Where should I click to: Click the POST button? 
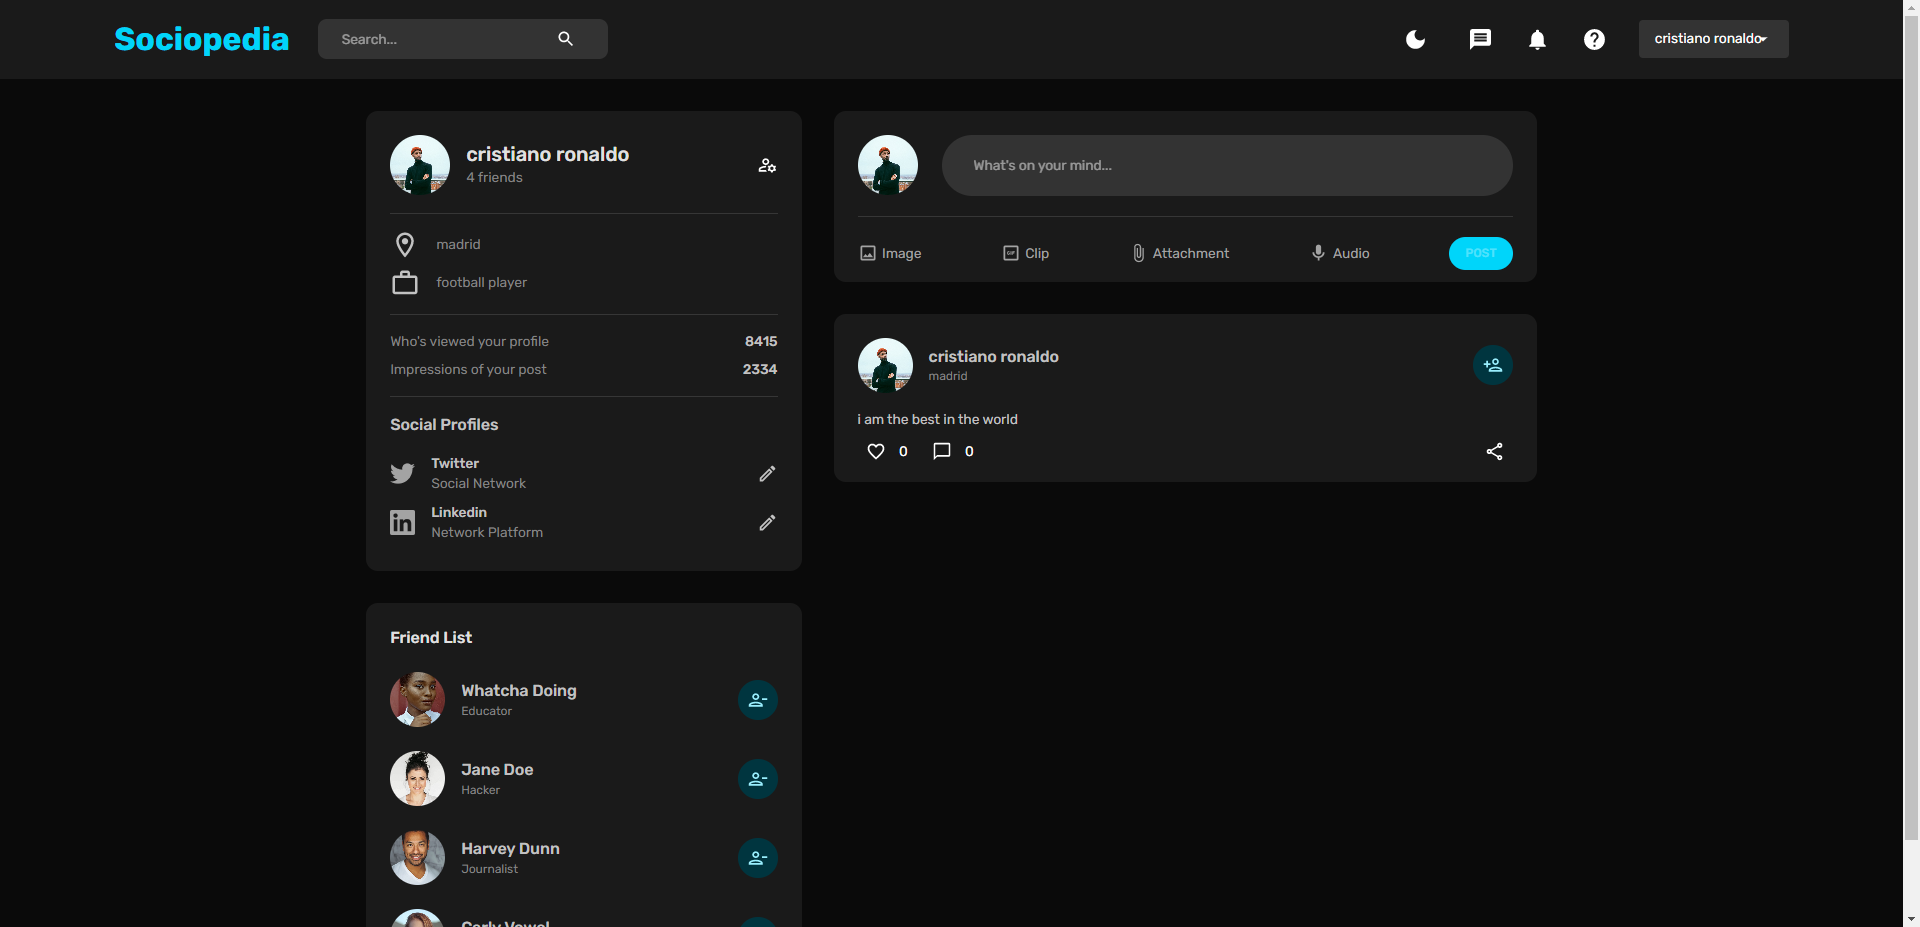tap(1481, 253)
